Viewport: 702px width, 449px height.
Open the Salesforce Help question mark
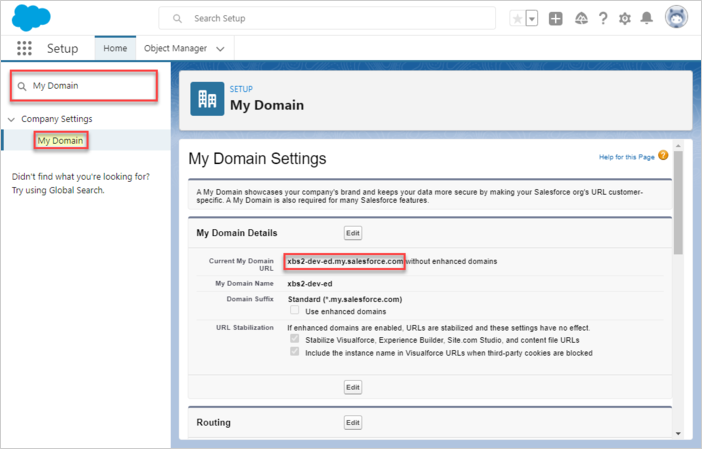point(603,19)
